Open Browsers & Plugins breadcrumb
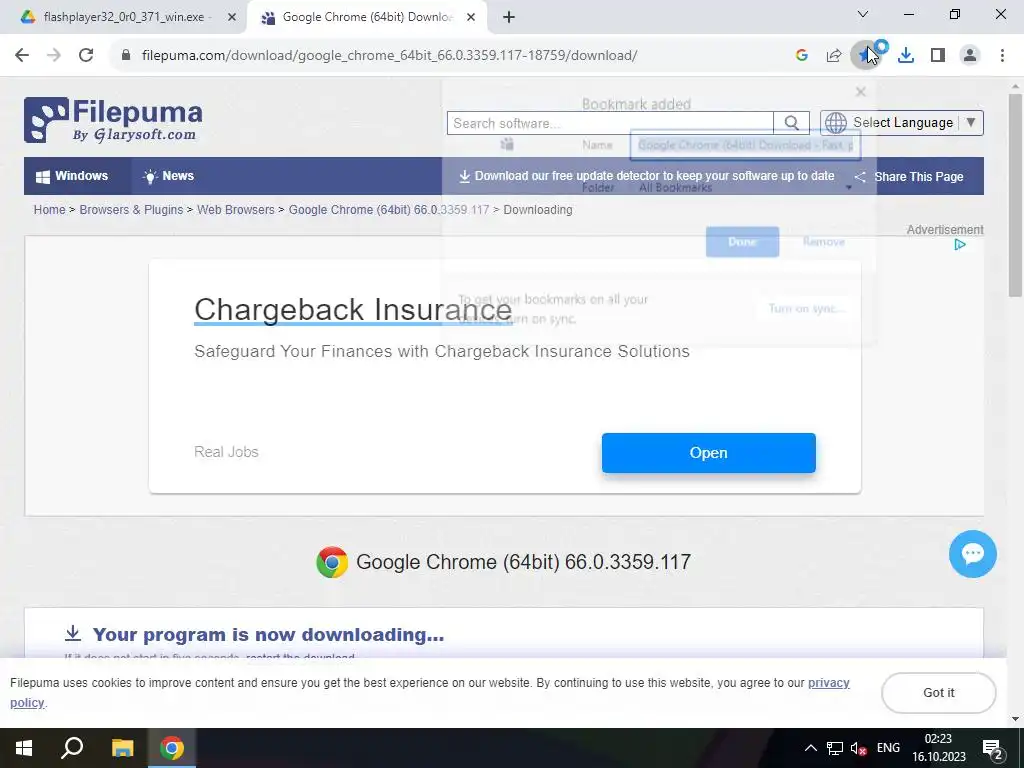Viewport: 1024px width, 768px height. [x=131, y=210]
